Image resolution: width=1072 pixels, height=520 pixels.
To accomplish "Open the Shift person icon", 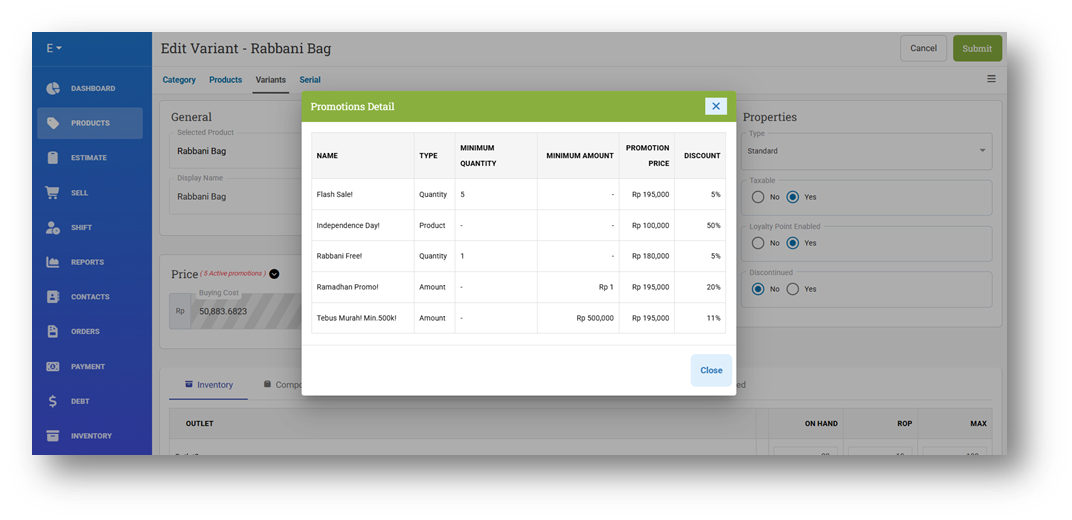I will coord(53,228).
